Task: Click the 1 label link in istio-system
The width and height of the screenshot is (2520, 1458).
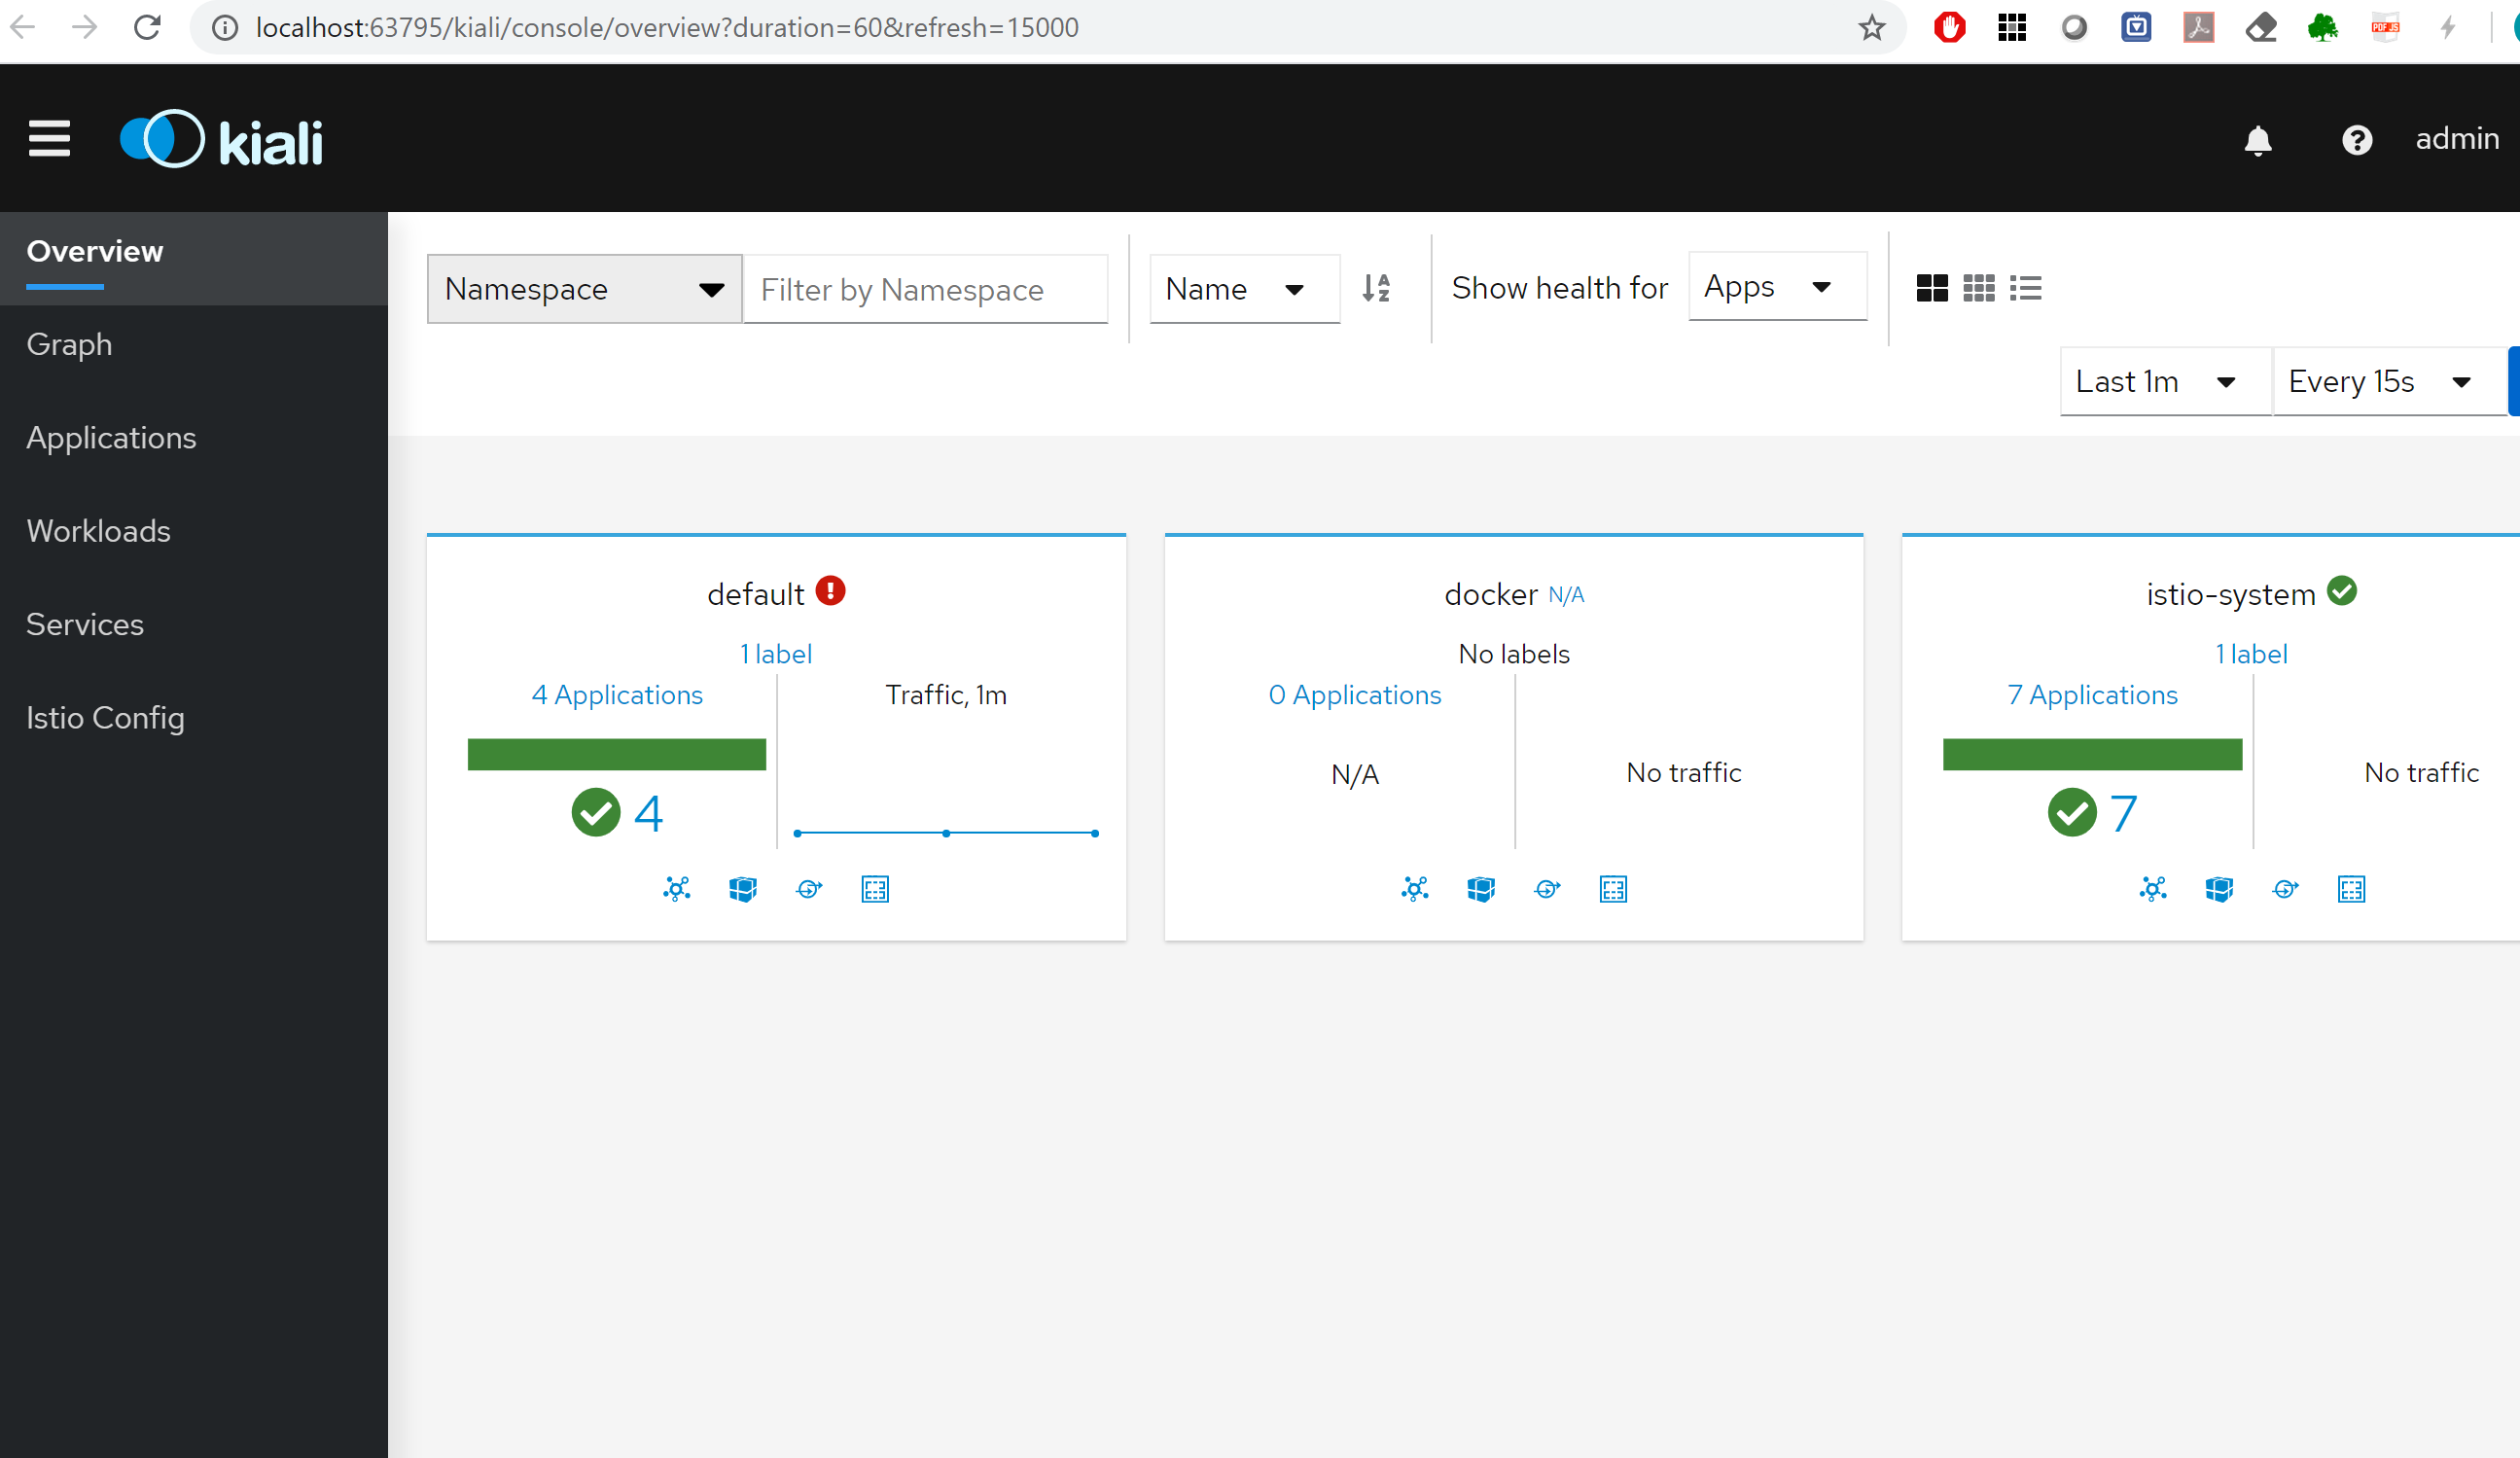Action: [2250, 654]
